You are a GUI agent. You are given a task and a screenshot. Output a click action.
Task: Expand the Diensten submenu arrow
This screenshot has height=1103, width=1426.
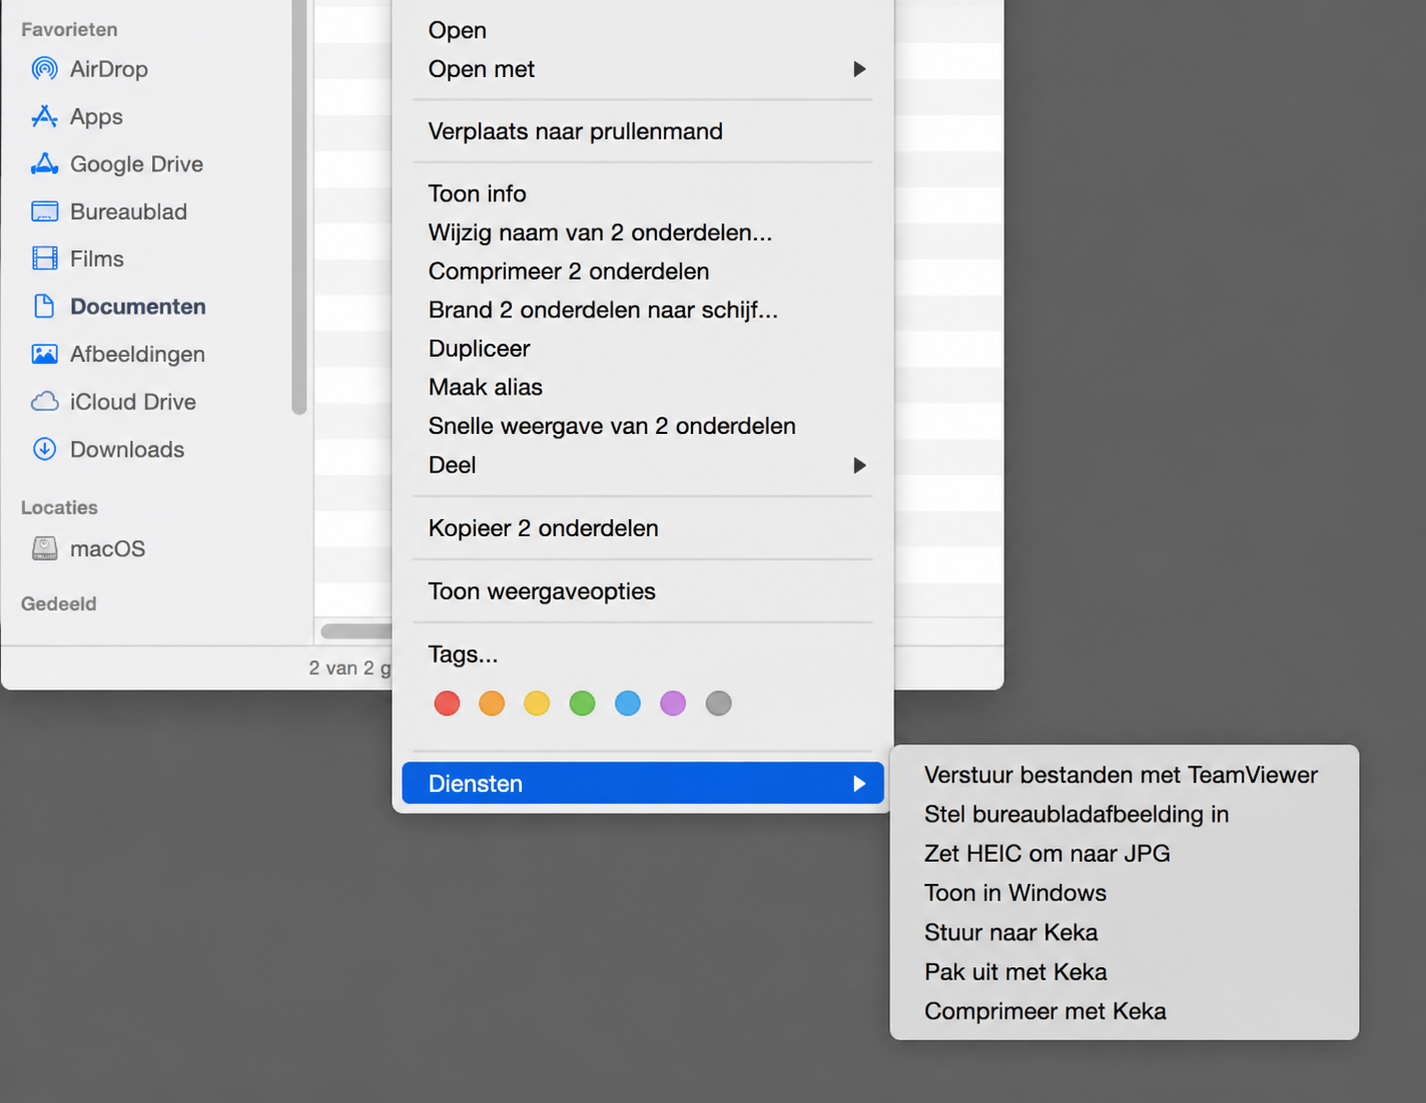click(x=859, y=784)
